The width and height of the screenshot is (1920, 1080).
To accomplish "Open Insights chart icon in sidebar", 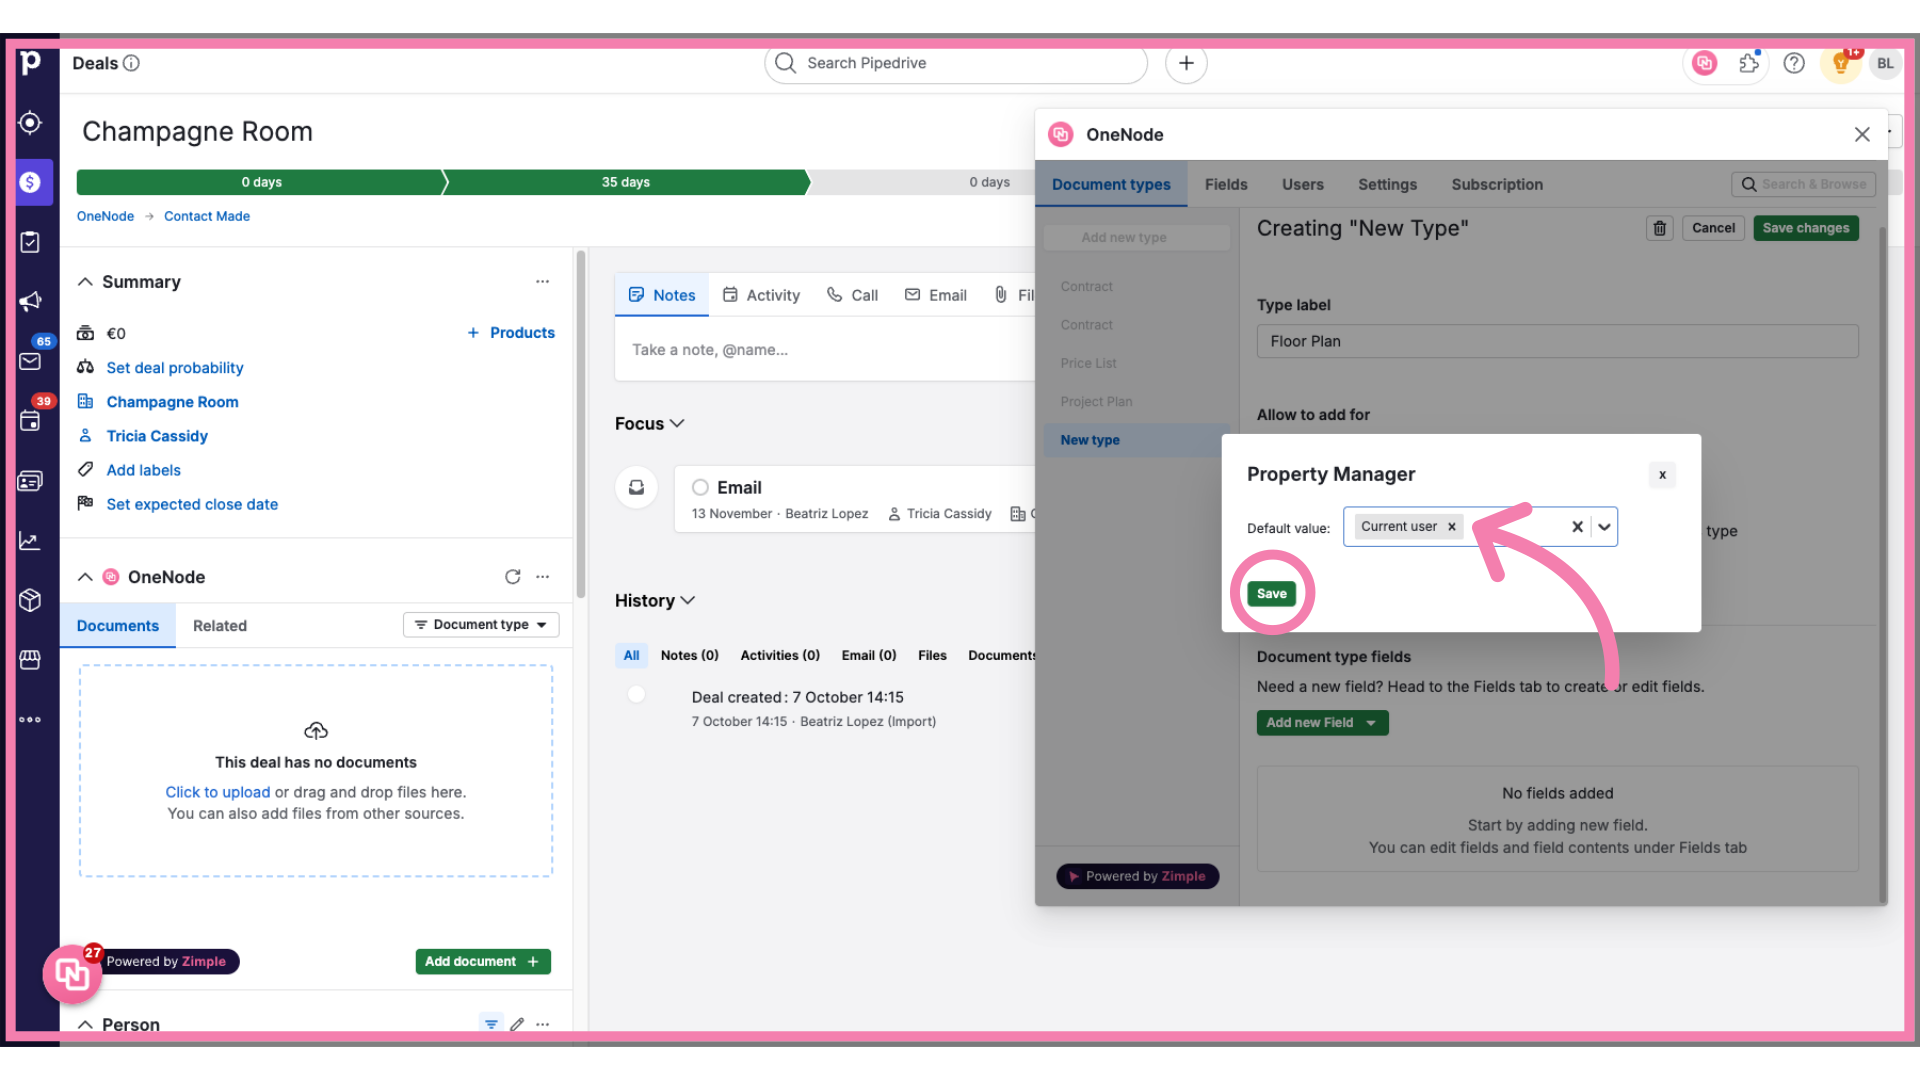I will point(30,541).
